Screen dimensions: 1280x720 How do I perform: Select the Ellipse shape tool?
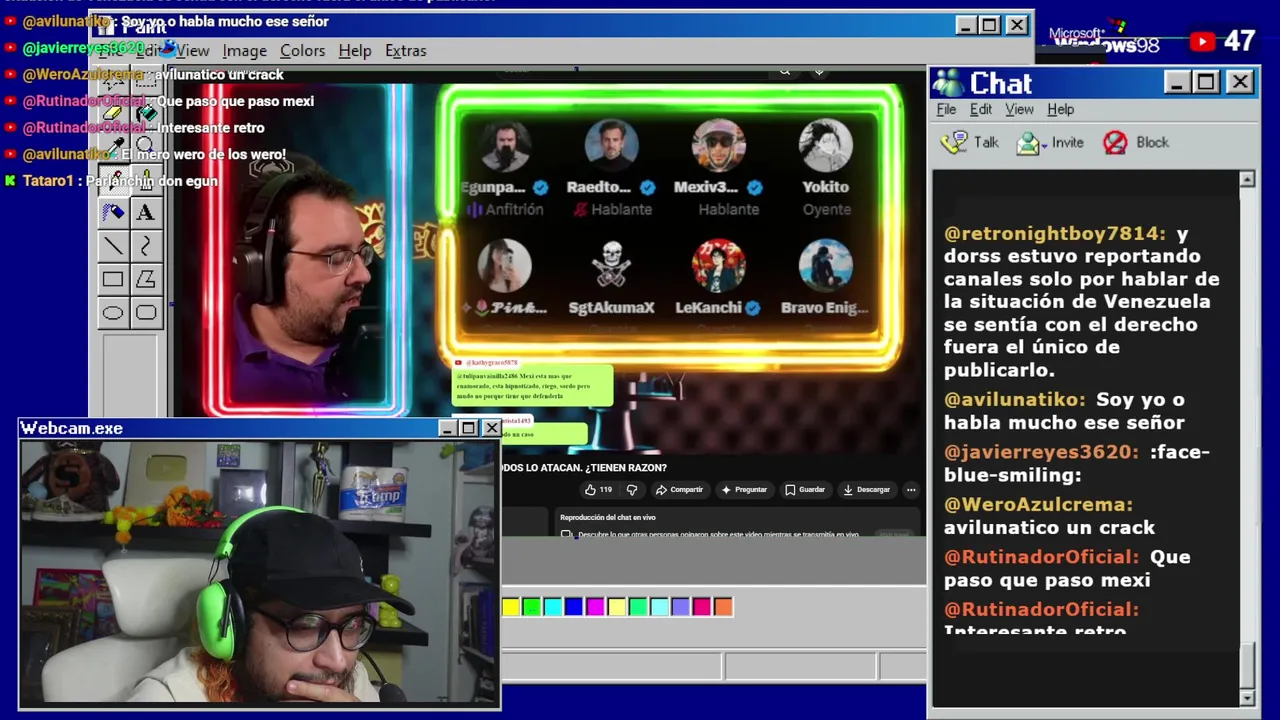coord(113,313)
